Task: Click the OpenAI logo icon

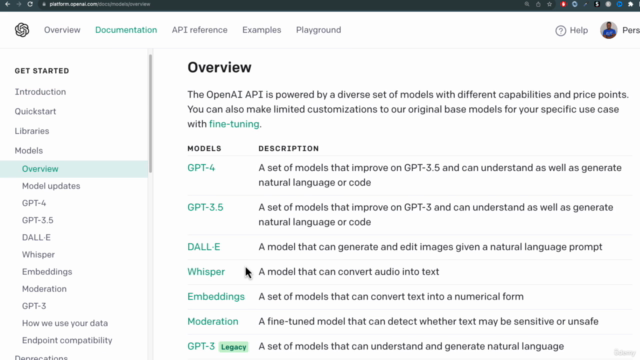Action: (x=22, y=30)
